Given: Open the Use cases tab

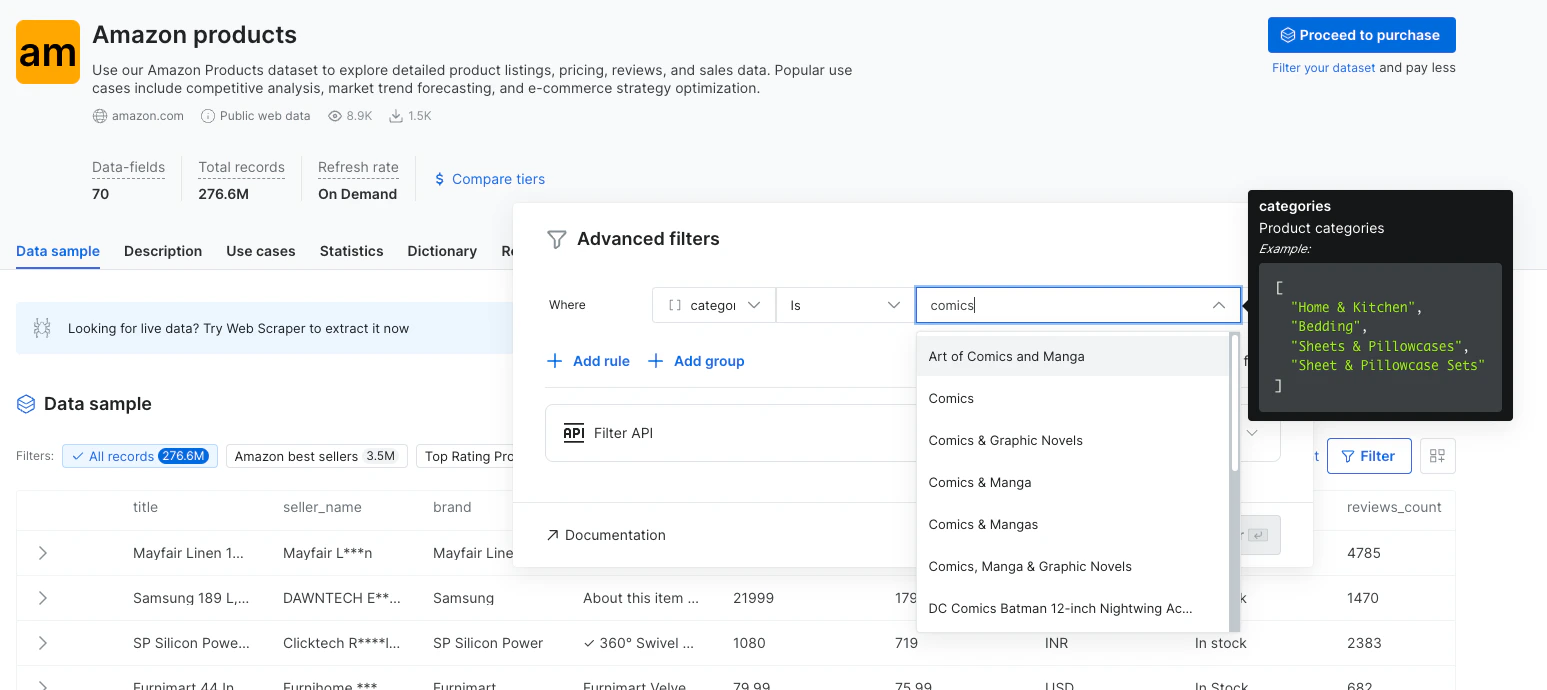Looking at the screenshot, I should pos(261,251).
